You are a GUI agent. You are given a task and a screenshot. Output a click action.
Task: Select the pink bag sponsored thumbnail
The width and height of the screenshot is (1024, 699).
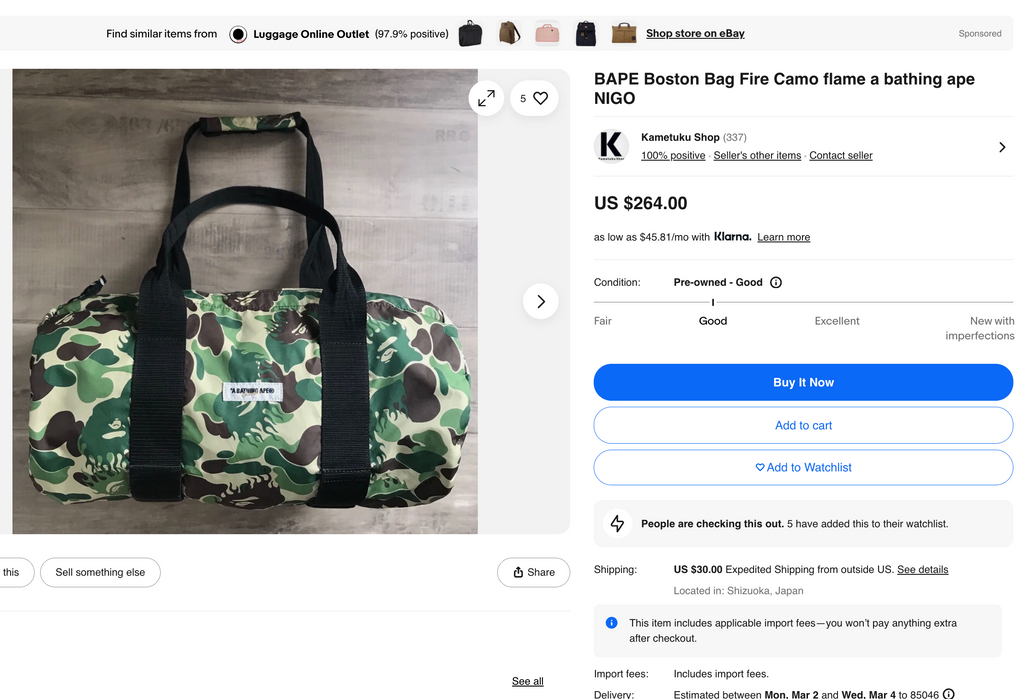point(547,34)
